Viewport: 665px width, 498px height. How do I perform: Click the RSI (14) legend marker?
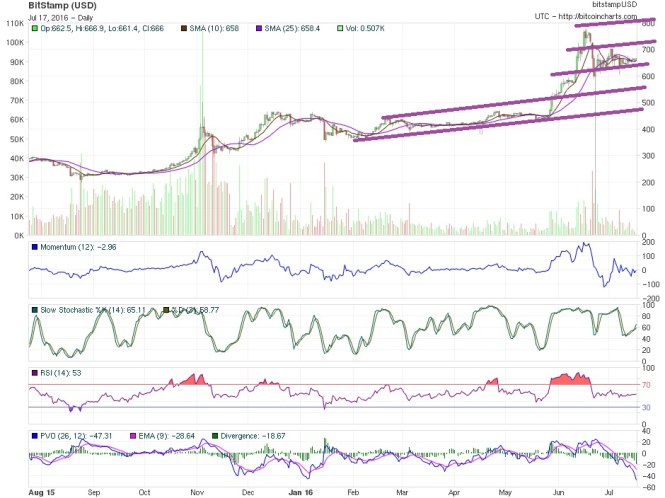36,373
